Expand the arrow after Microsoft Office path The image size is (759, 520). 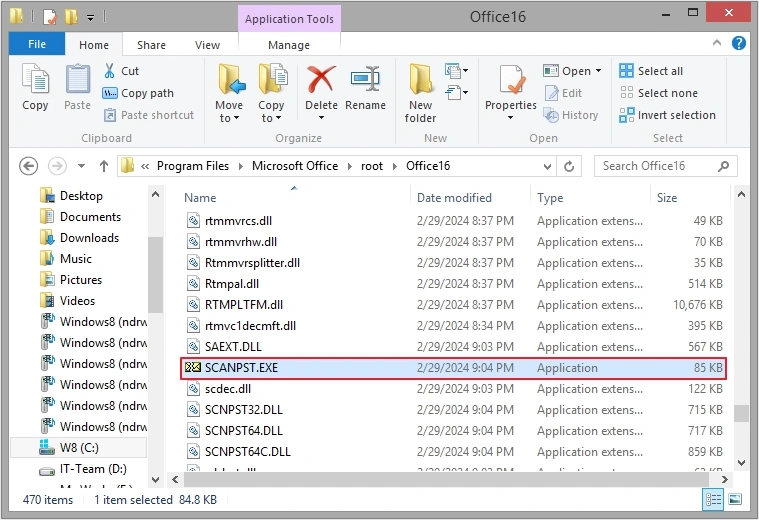pyautogui.click(x=349, y=166)
